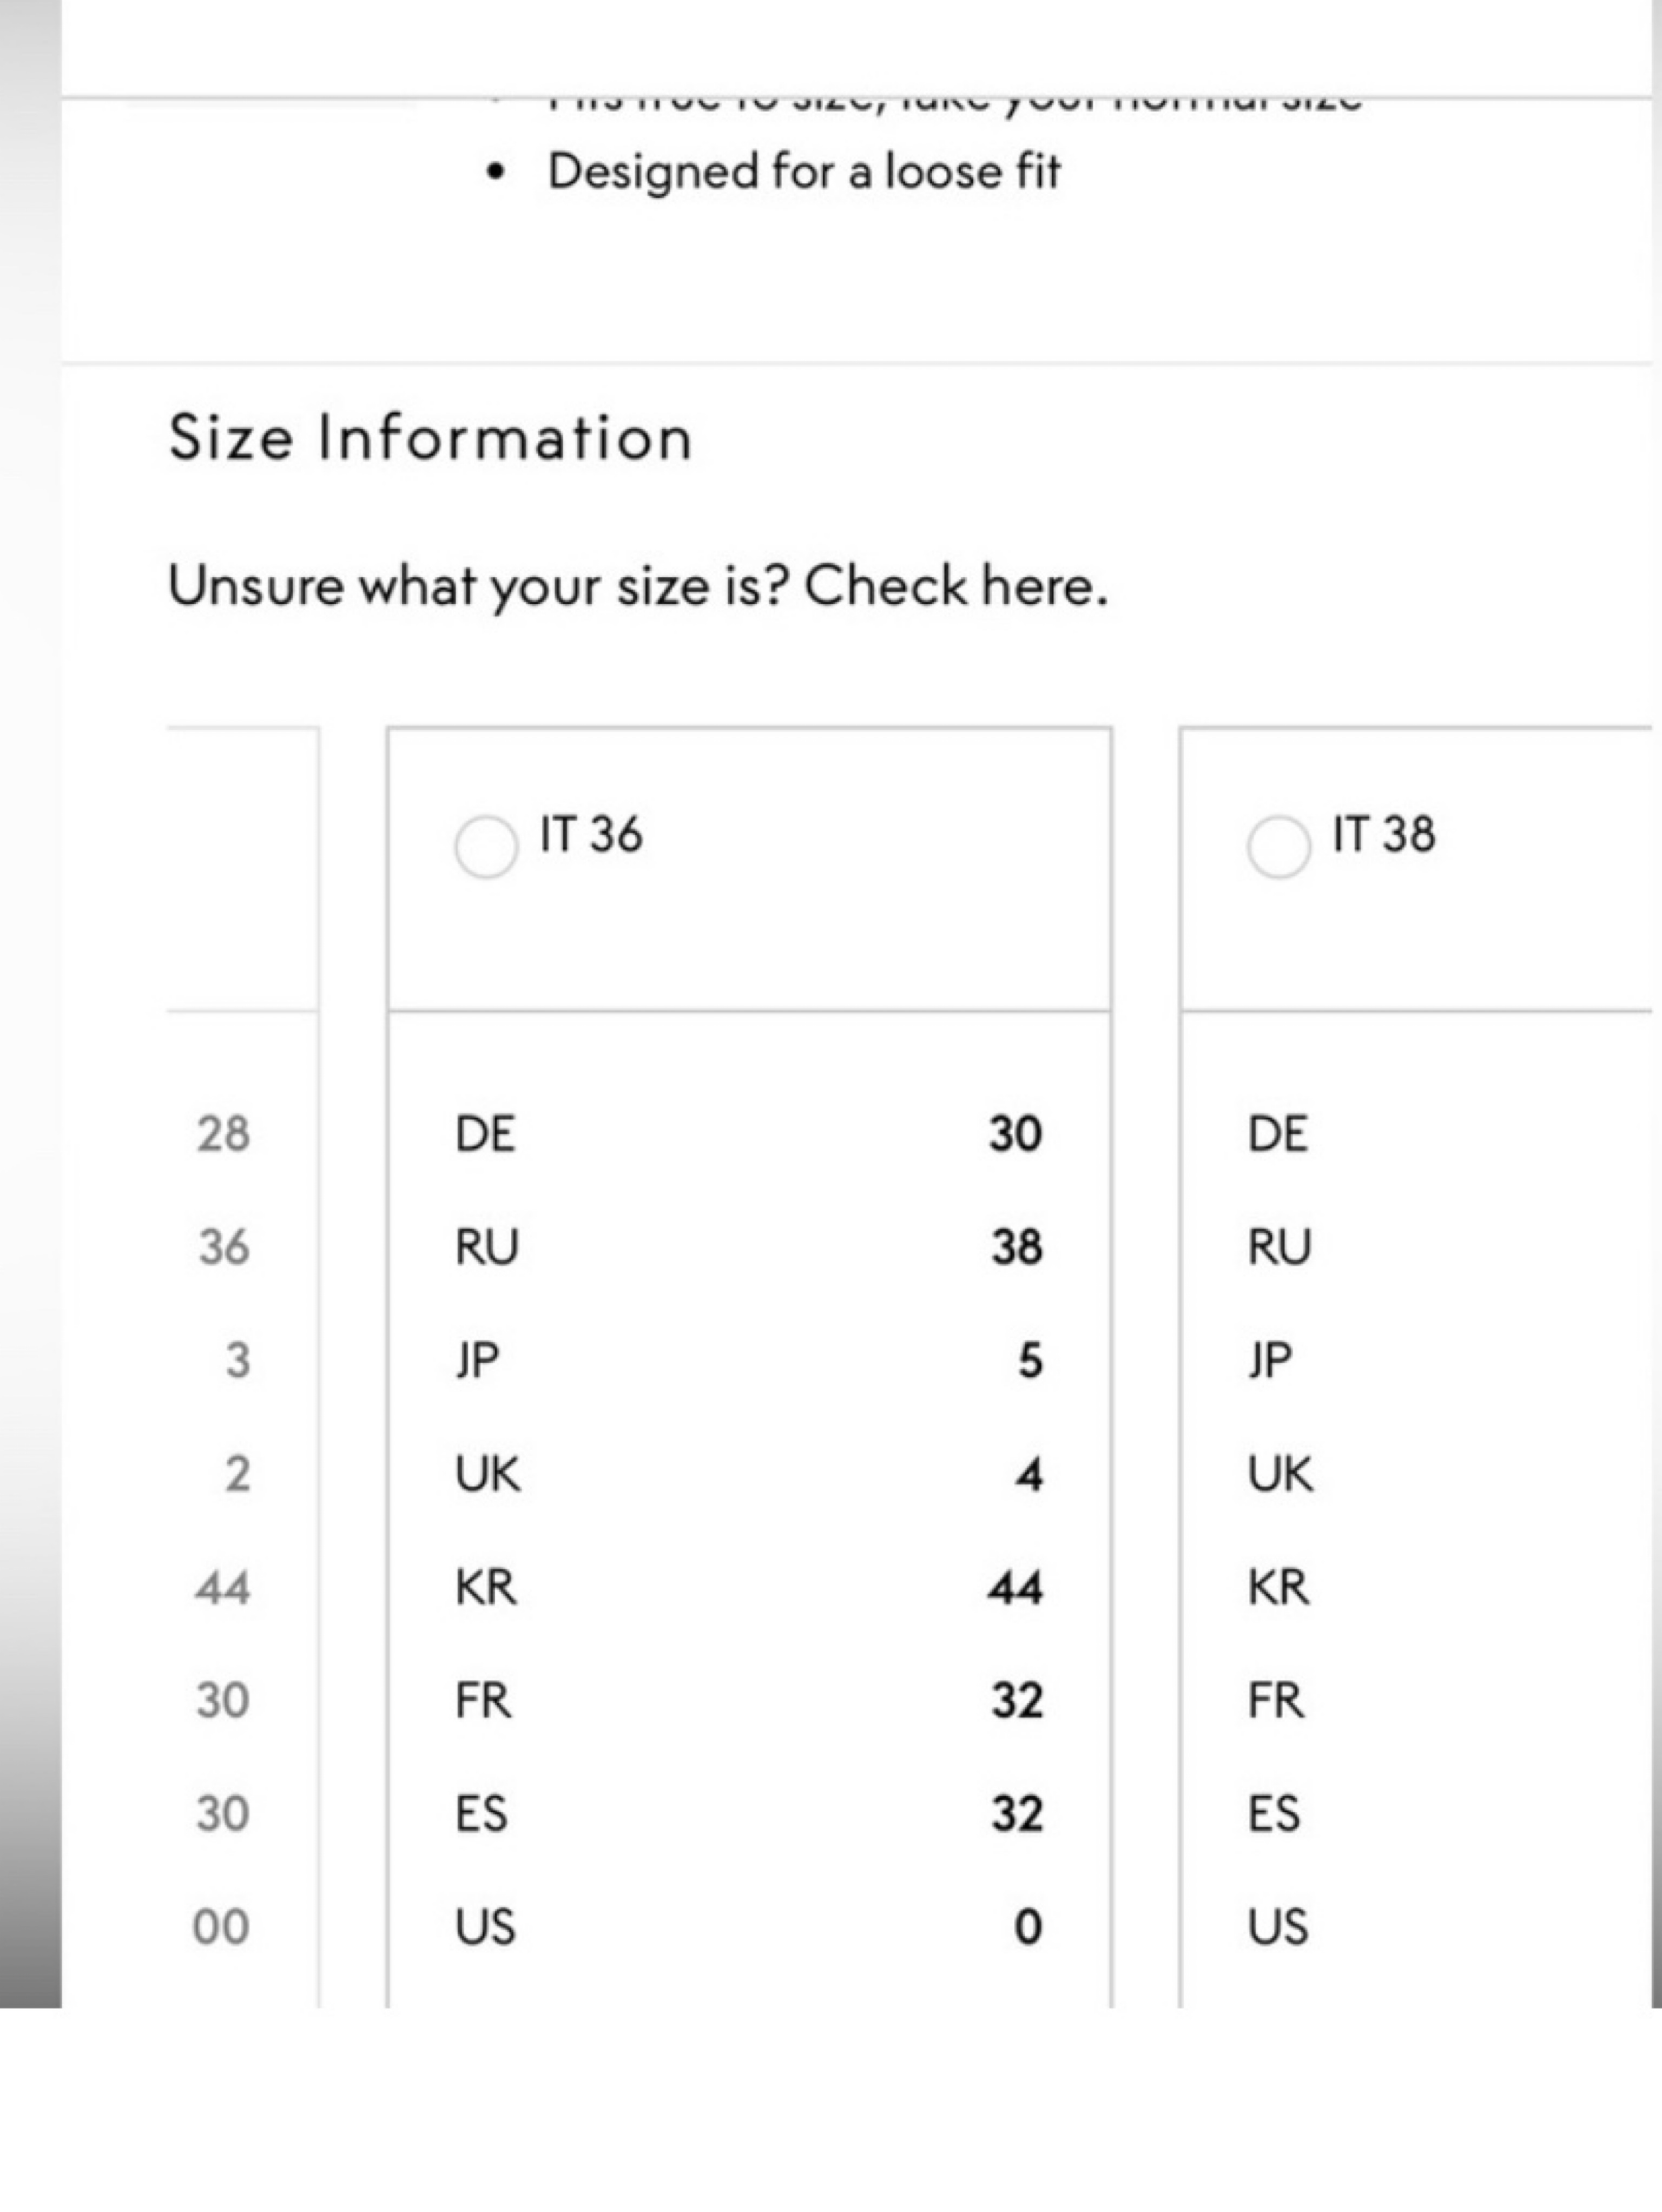Image resolution: width=1662 pixels, height=2212 pixels.
Task: Click the UK 4 value in IT 36 card
Action: pyautogui.click(x=1030, y=1474)
